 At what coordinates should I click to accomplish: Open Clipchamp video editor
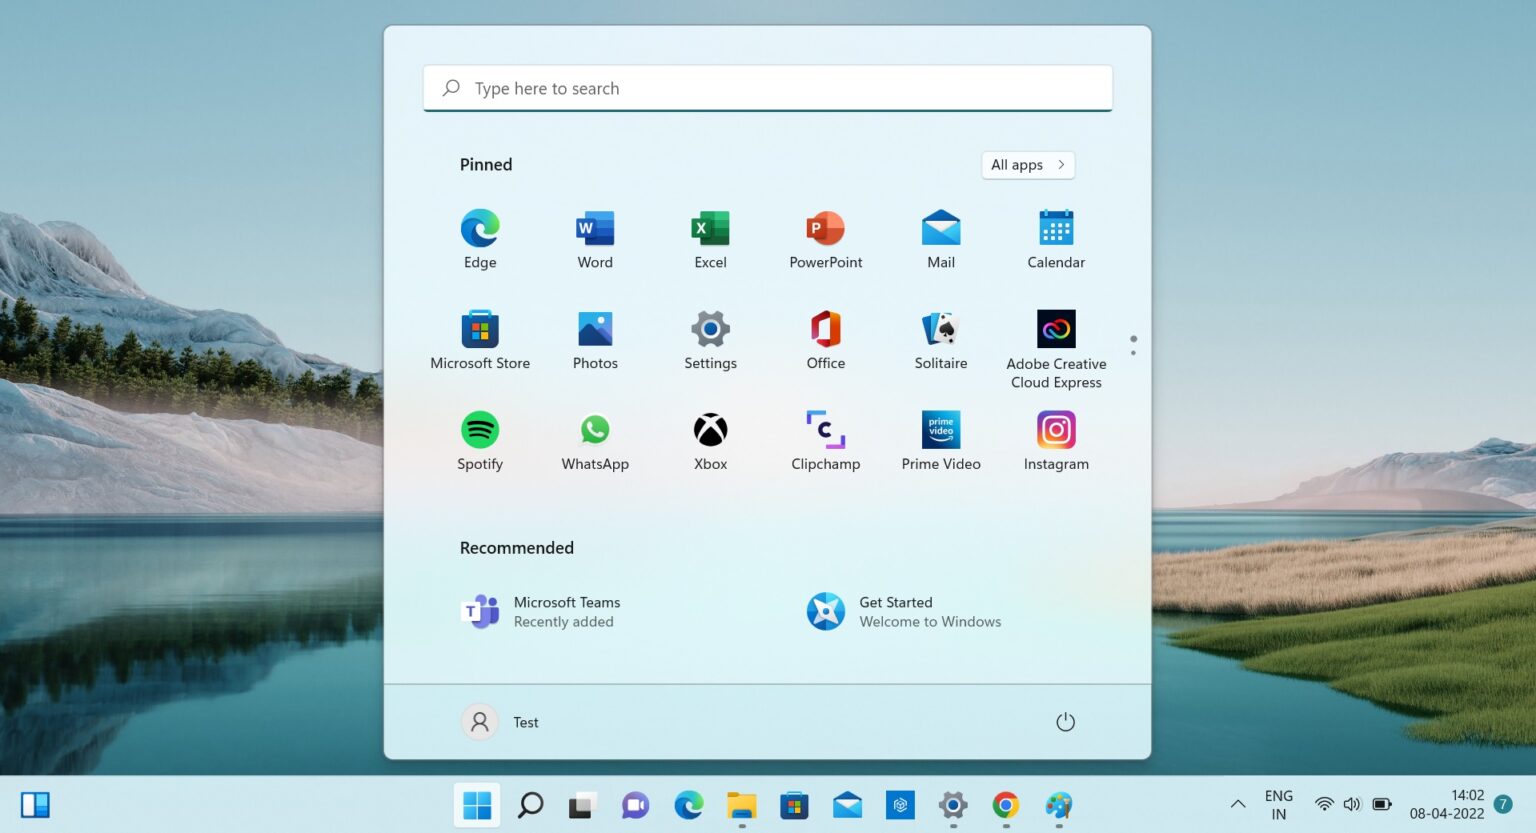(x=825, y=440)
